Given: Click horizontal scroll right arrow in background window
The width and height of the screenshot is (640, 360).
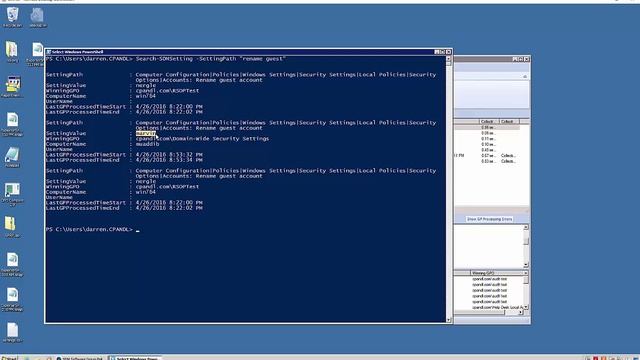Looking at the screenshot, I should (520, 313).
